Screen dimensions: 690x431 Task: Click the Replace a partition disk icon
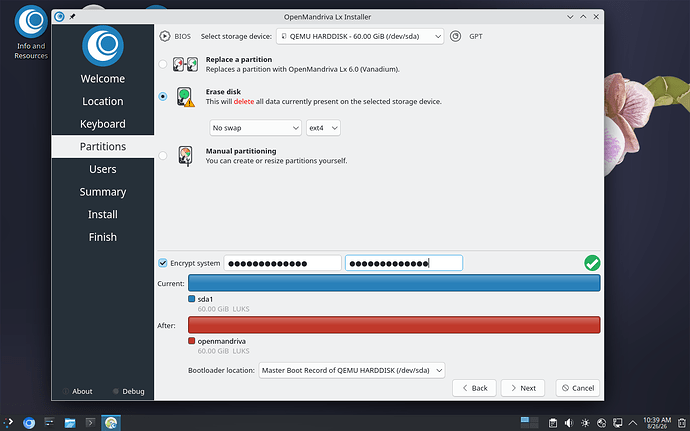(185, 64)
